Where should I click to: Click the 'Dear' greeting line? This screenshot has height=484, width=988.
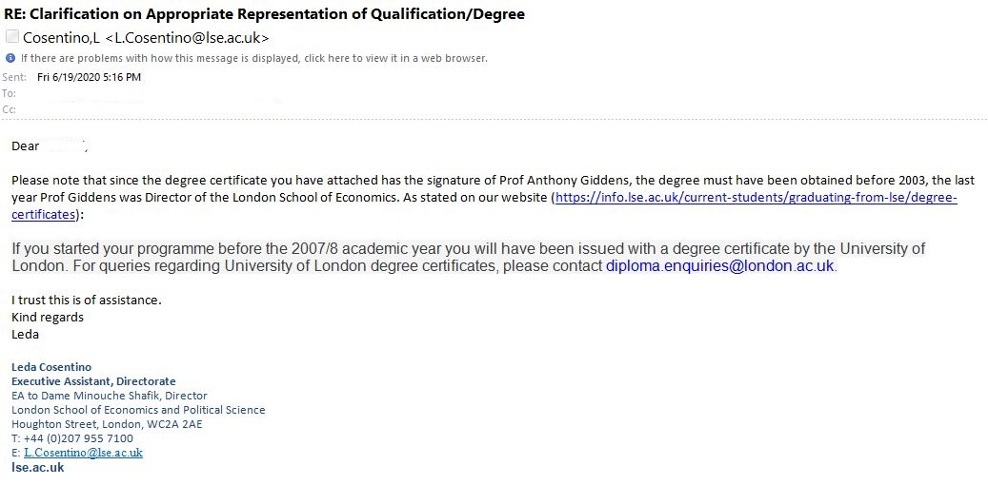26,146
